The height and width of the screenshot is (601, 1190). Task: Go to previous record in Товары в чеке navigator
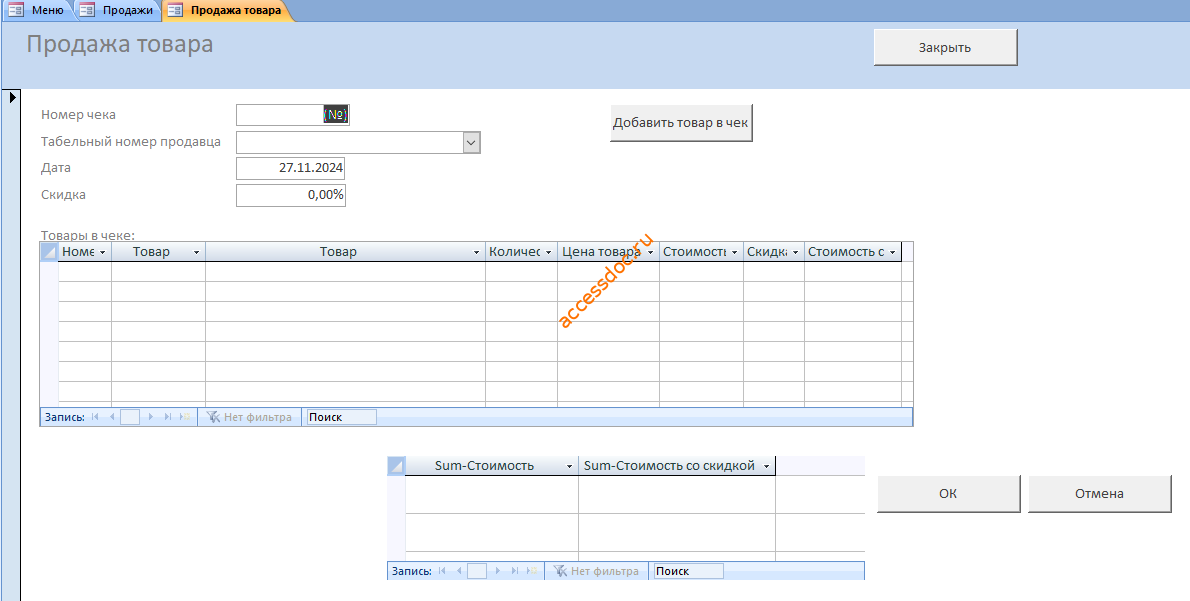(112, 417)
